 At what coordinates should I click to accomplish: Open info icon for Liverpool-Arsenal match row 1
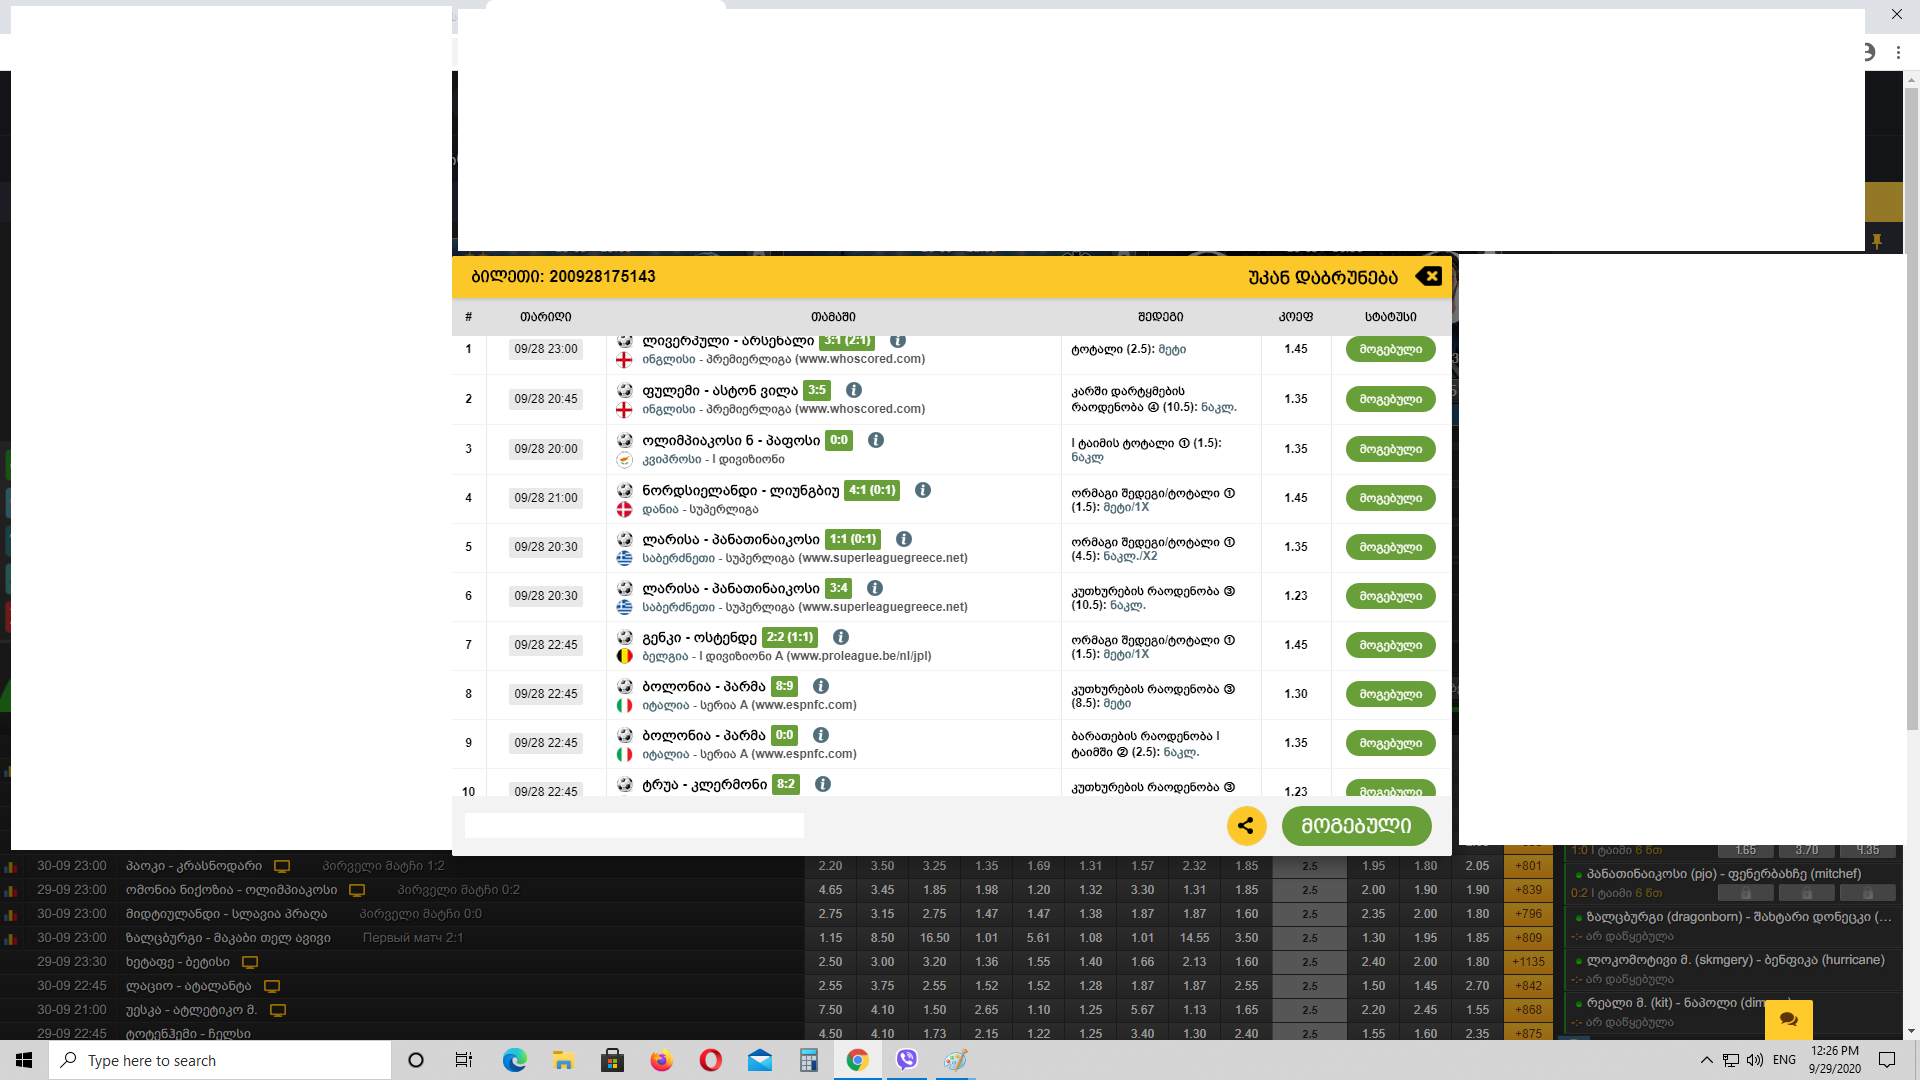point(898,341)
